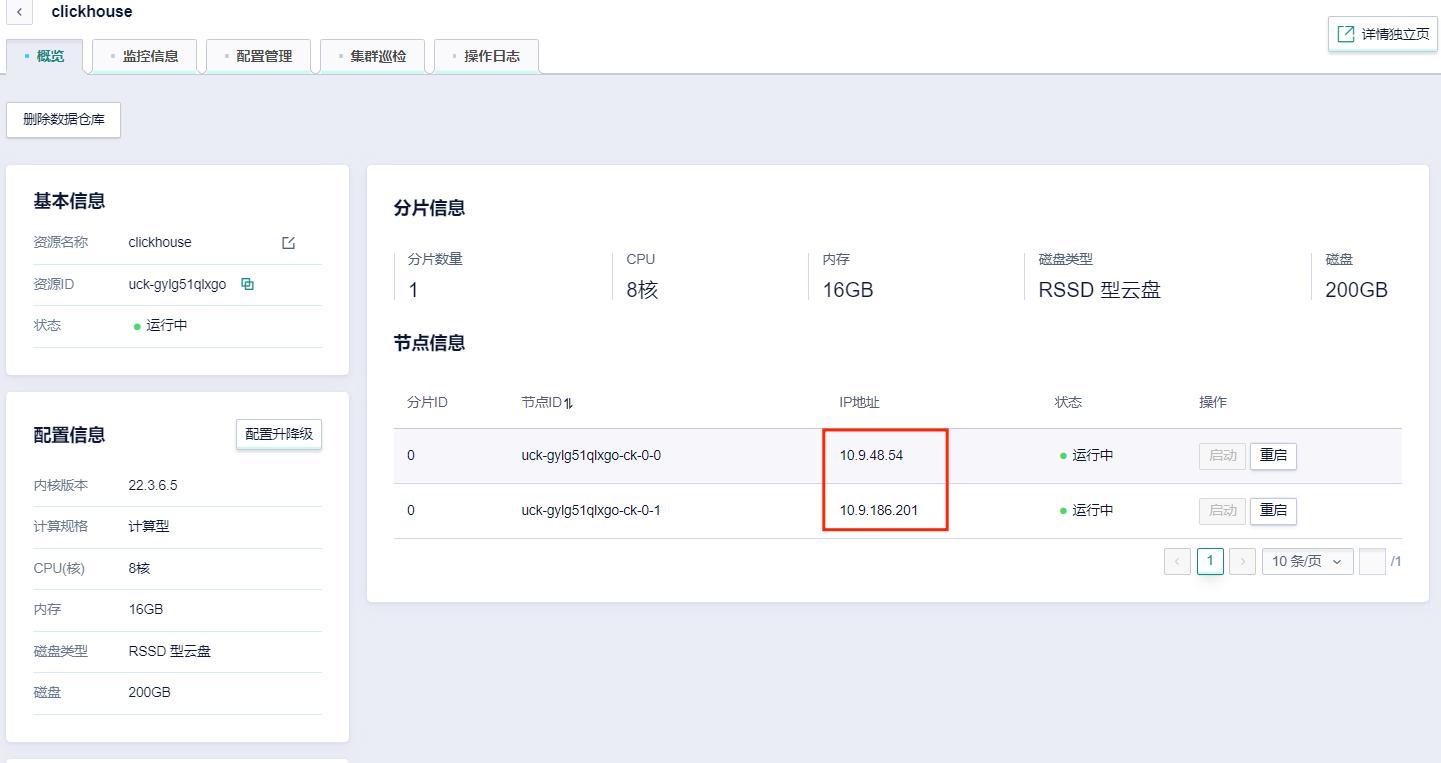Viewport: 1441px width, 763px height.
Task: Sort the table by 节点ID column
Action: click(568, 403)
